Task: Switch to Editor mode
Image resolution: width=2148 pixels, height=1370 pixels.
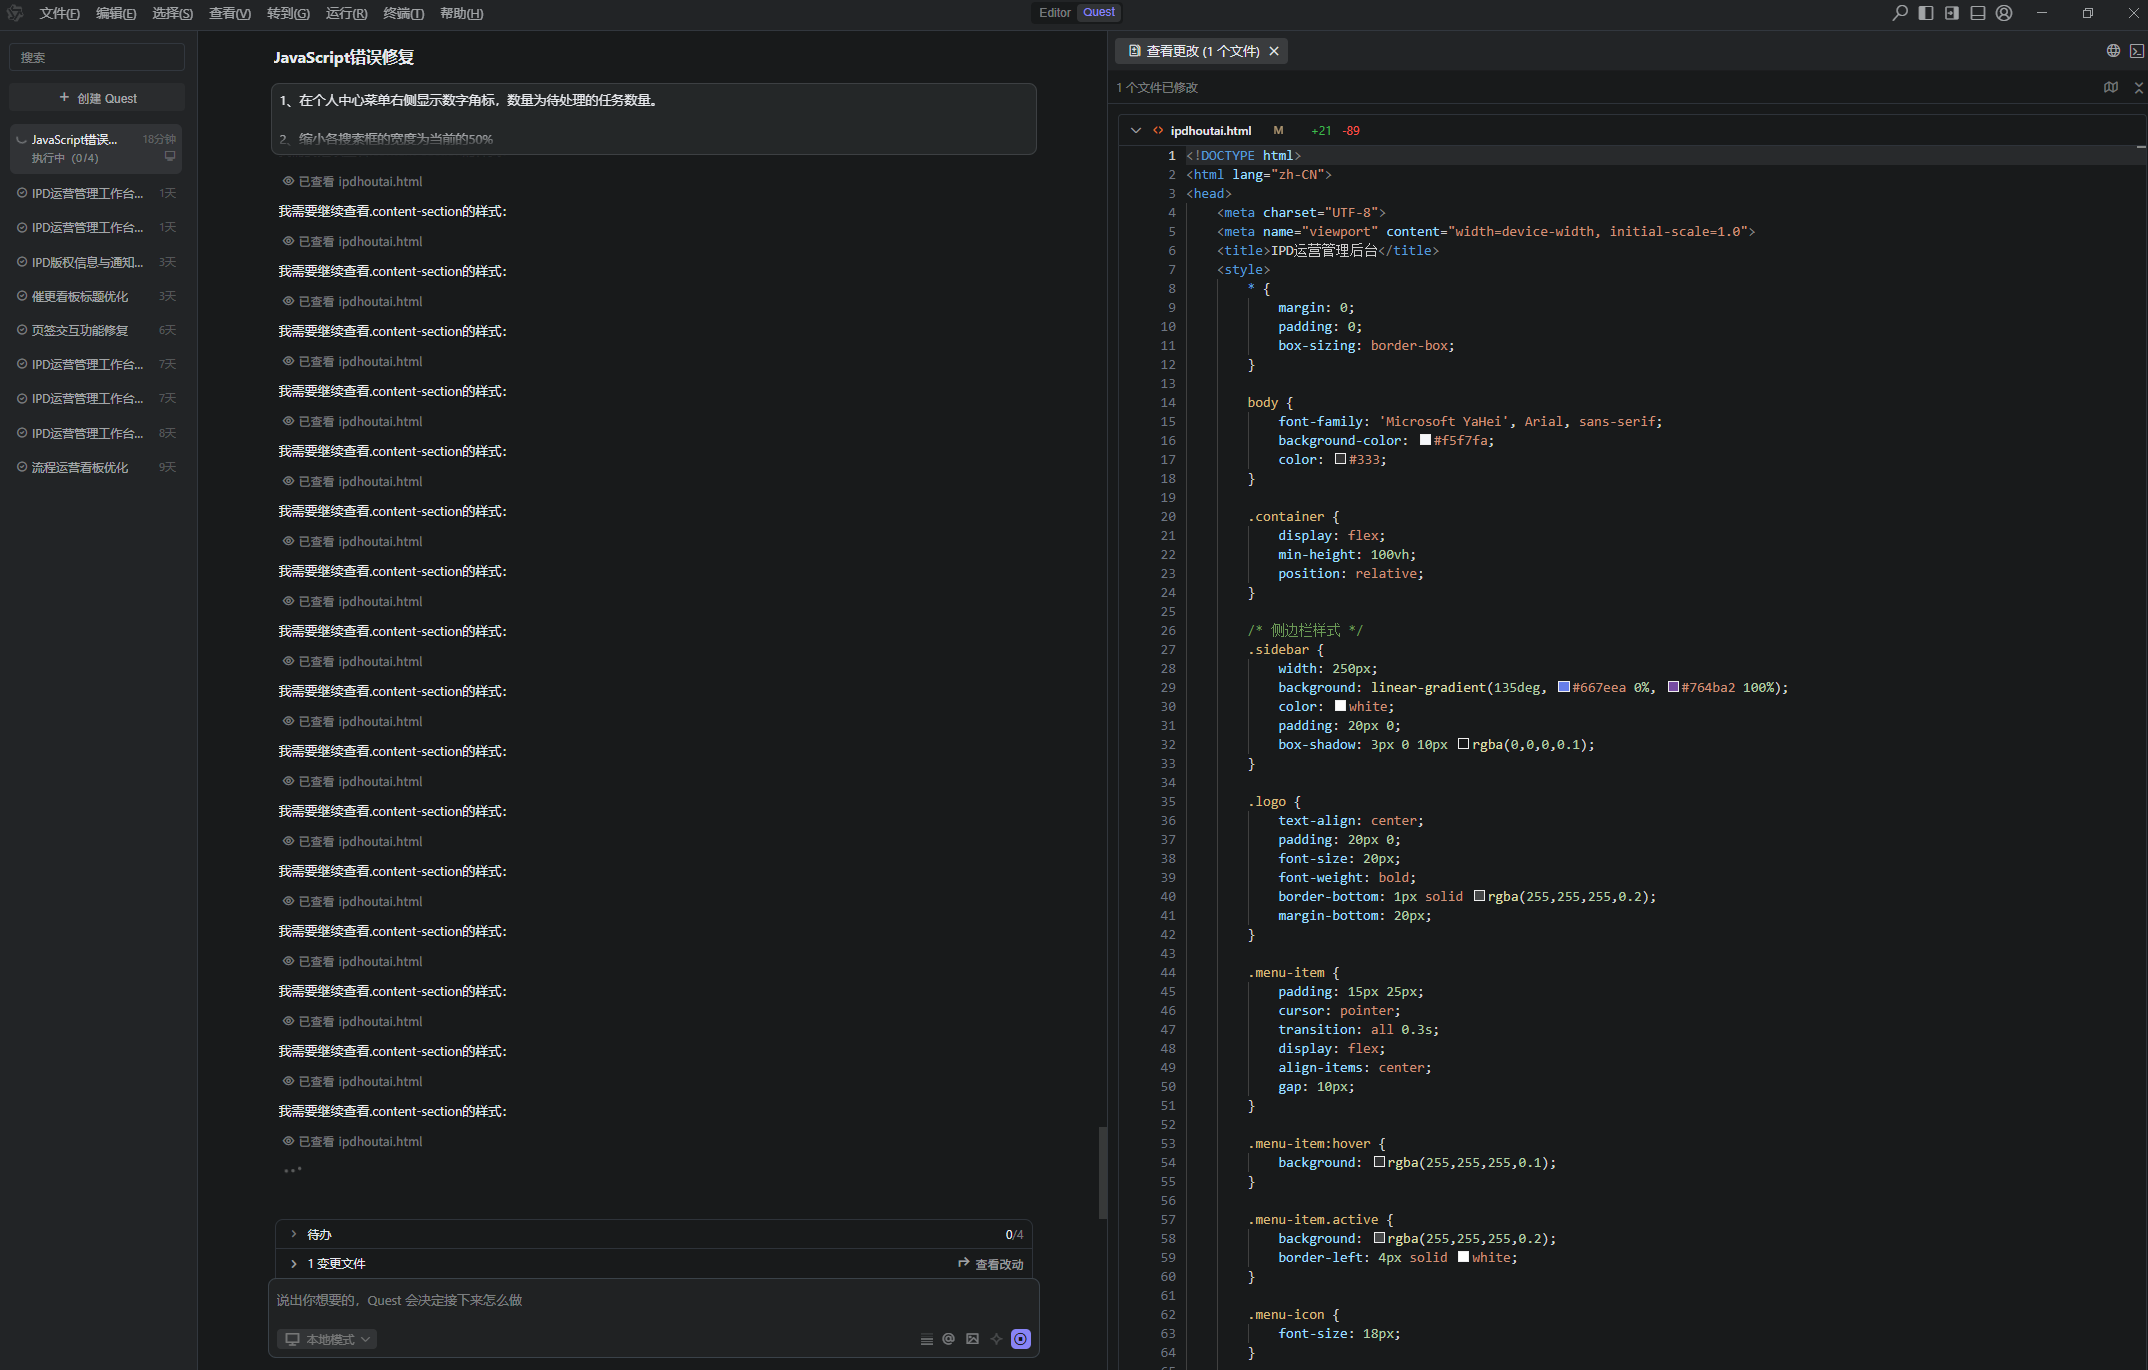Action: 1054,13
